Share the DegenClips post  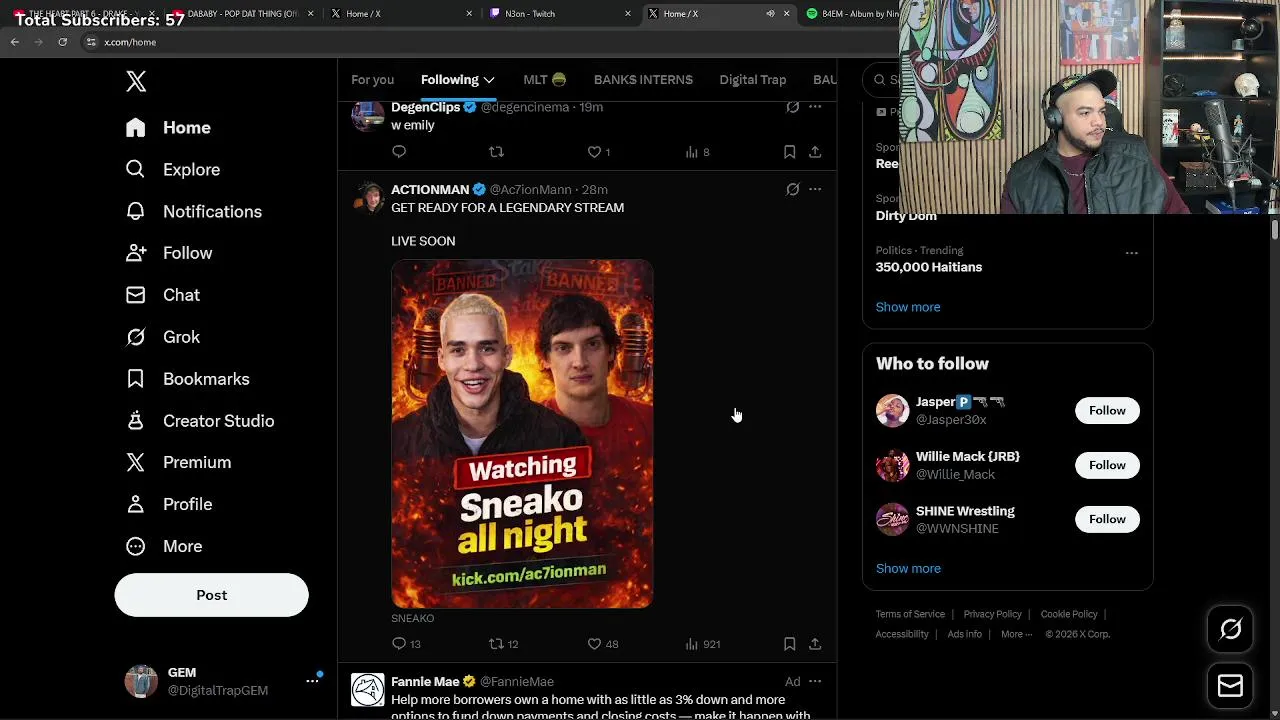click(x=815, y=152)
